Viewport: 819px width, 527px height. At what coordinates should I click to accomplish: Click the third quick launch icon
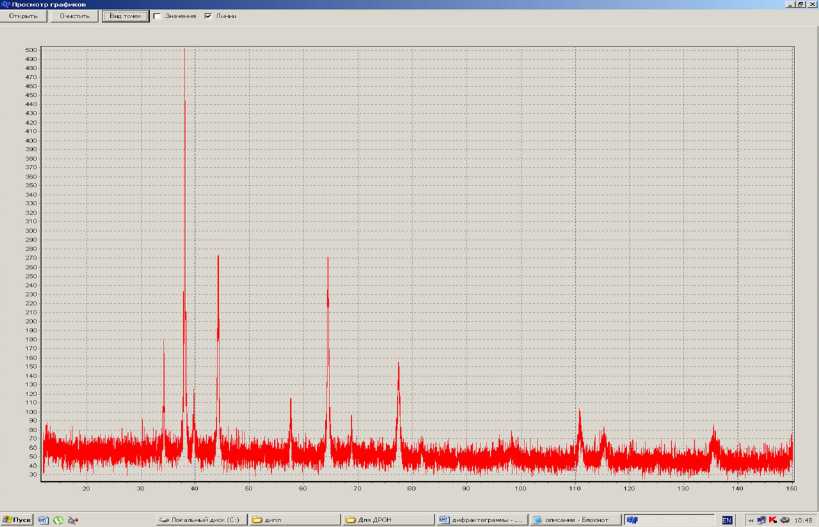72,520
